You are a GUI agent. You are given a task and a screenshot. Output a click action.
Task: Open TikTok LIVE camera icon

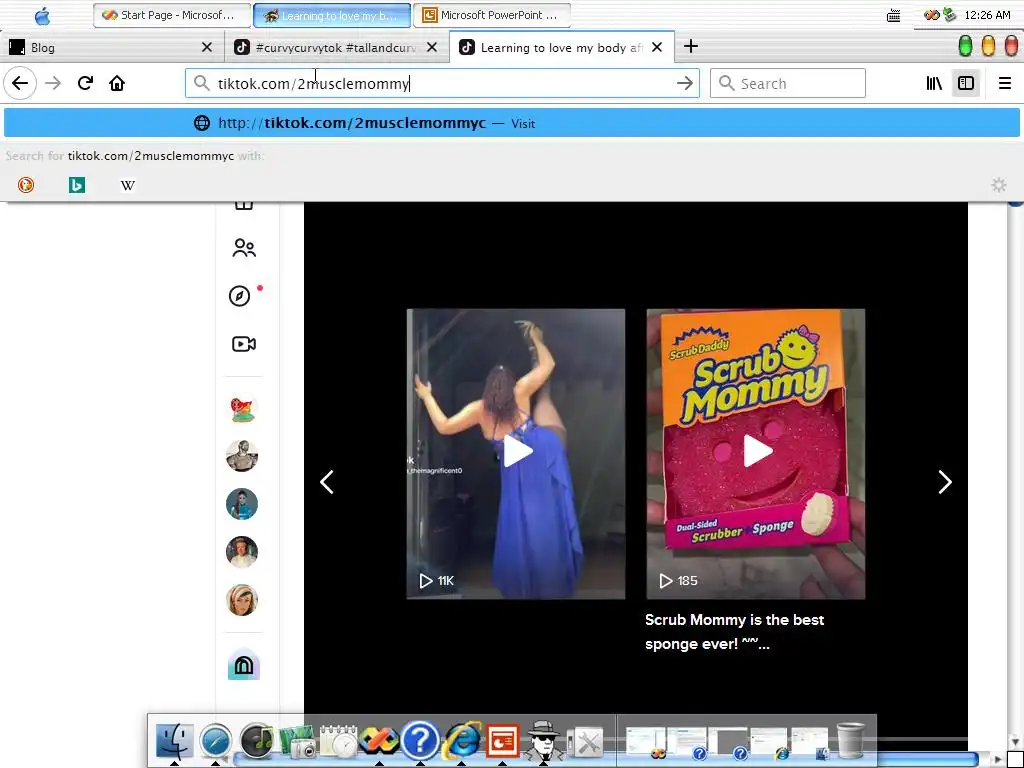coord(244,344)
